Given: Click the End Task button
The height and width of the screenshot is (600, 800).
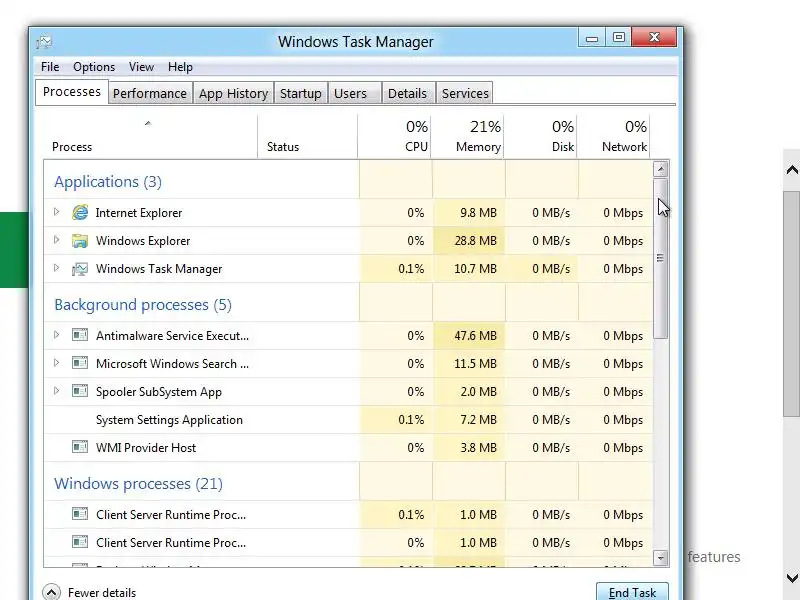Looking at the screenshot, I should 632,592.
